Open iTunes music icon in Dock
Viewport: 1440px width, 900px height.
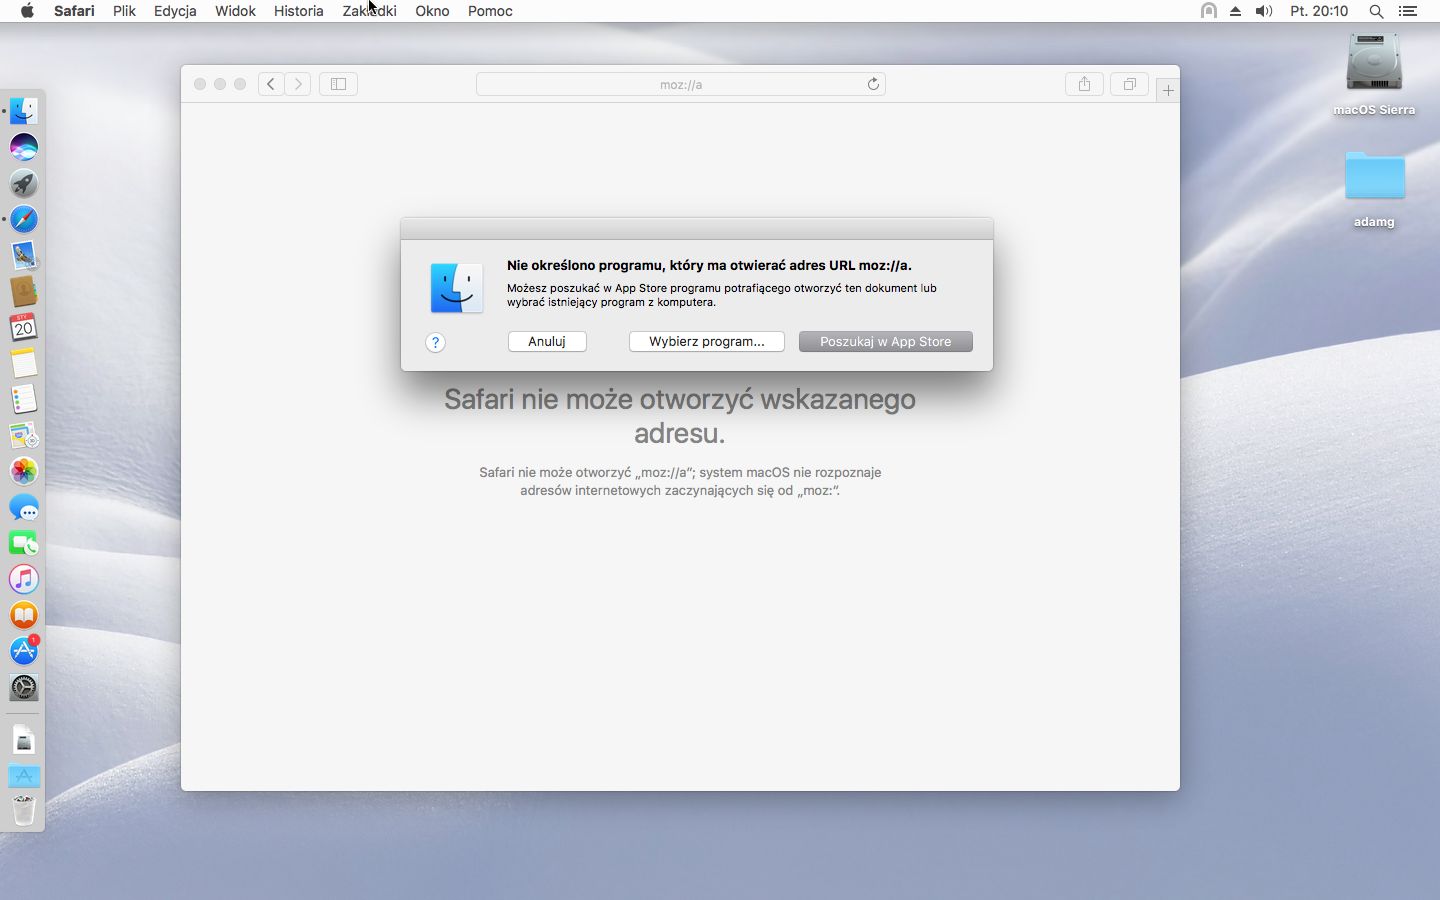(24, 579)
